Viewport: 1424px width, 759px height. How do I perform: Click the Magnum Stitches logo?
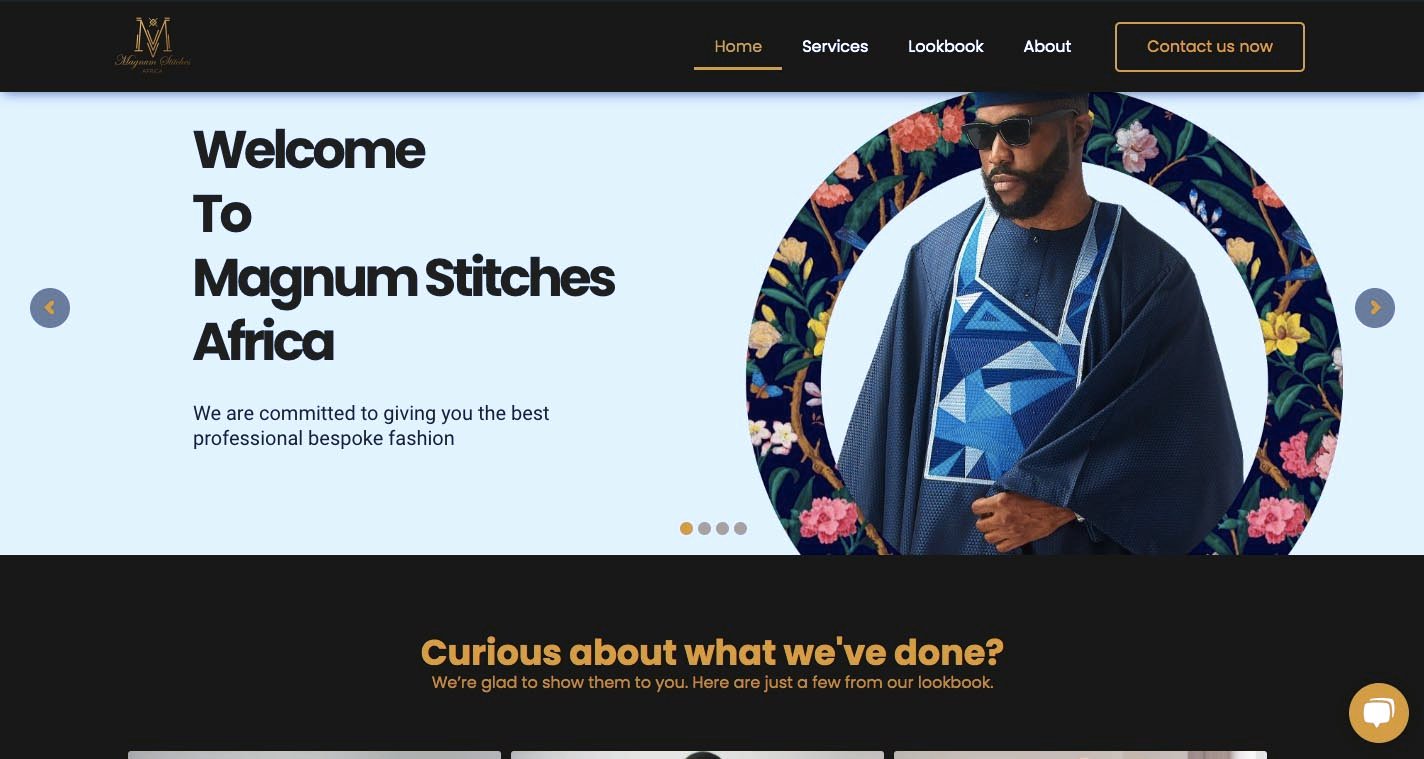click(x=153, y=46)
